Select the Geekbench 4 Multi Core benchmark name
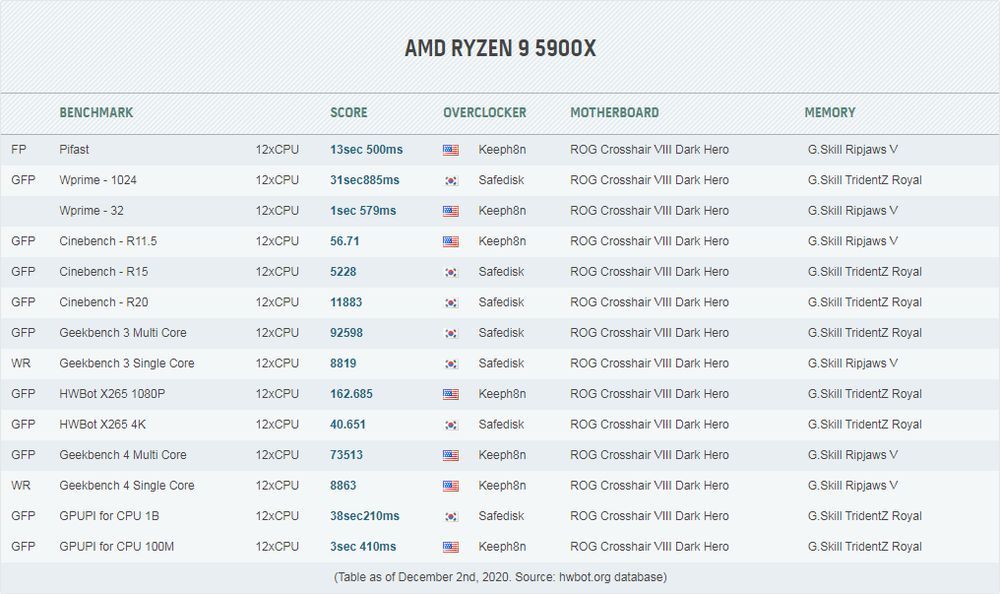The height and width of the screenshot is (594, 1000). coord(122,456)
